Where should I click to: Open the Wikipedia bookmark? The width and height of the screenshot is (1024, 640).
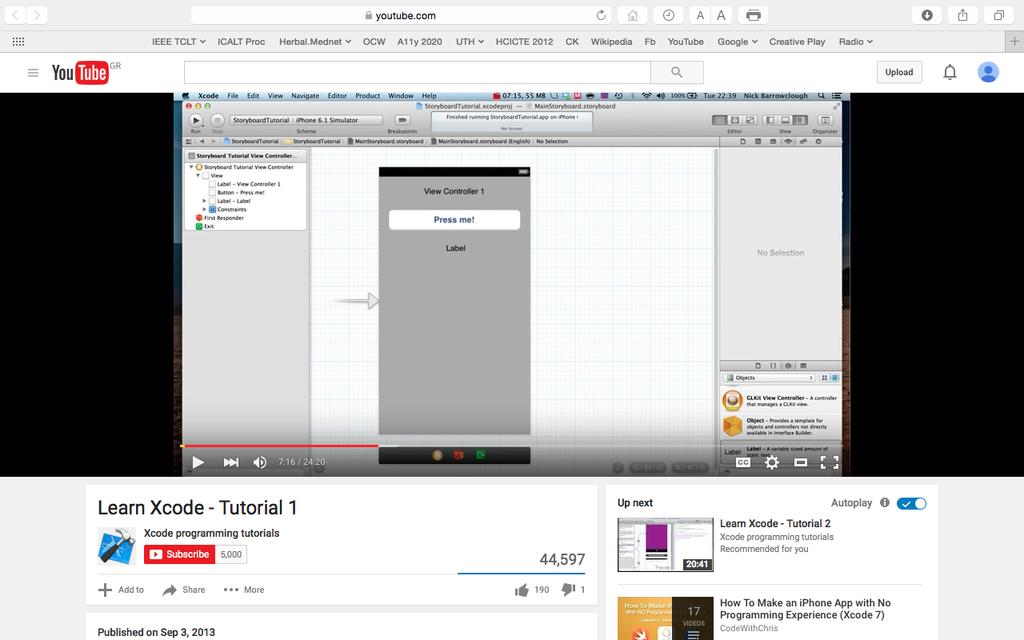pos(611,41)
